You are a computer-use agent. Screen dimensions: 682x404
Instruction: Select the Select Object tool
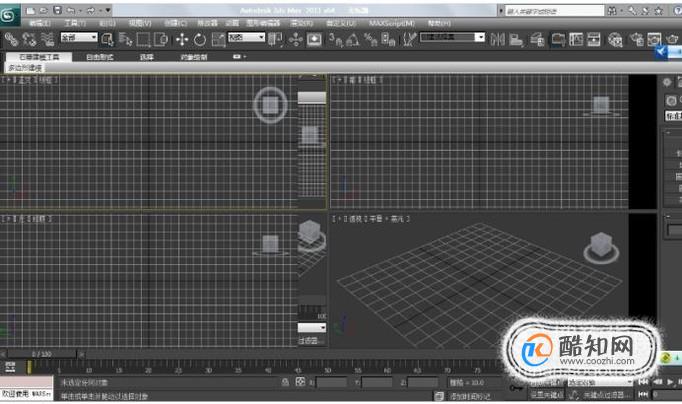pos(107,40)
